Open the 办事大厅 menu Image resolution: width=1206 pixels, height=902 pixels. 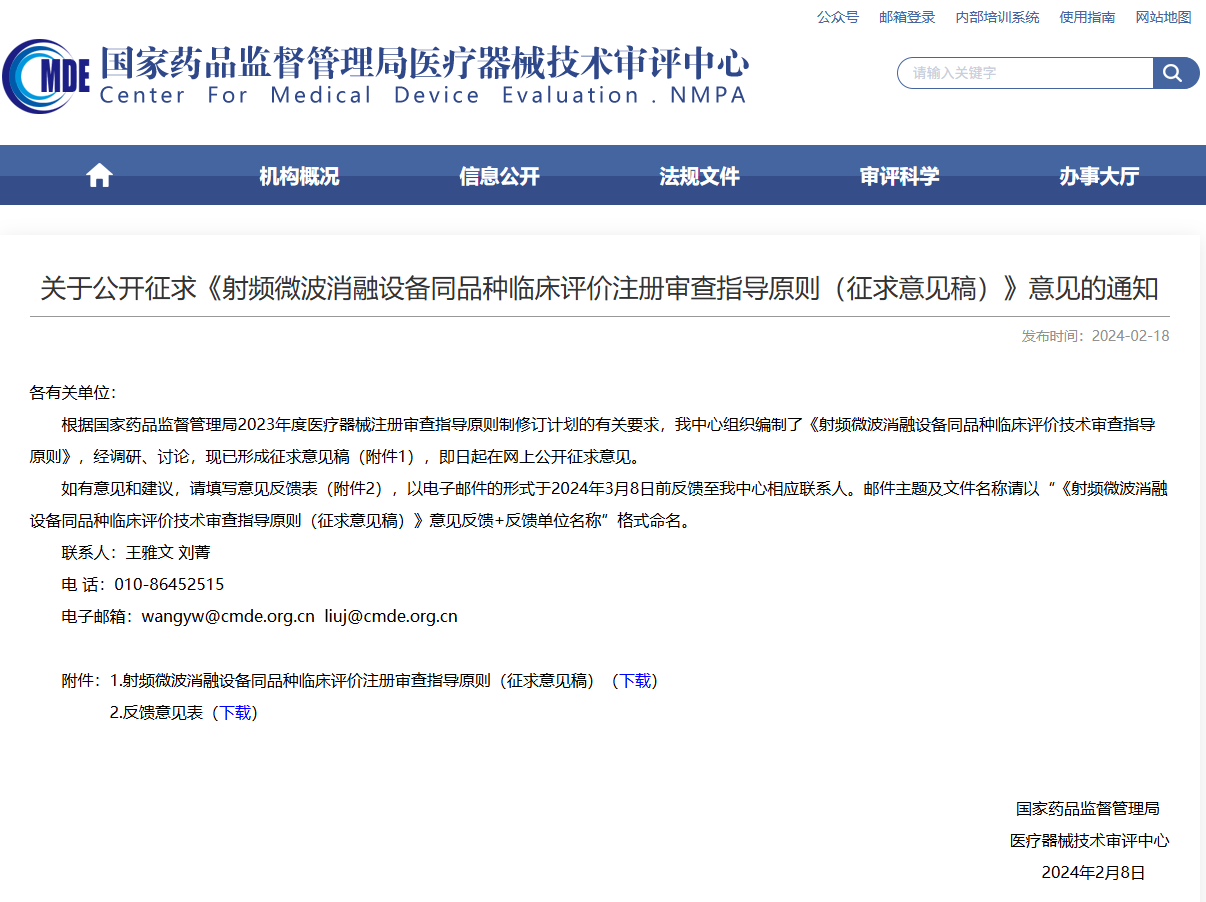pos(1099,176)
